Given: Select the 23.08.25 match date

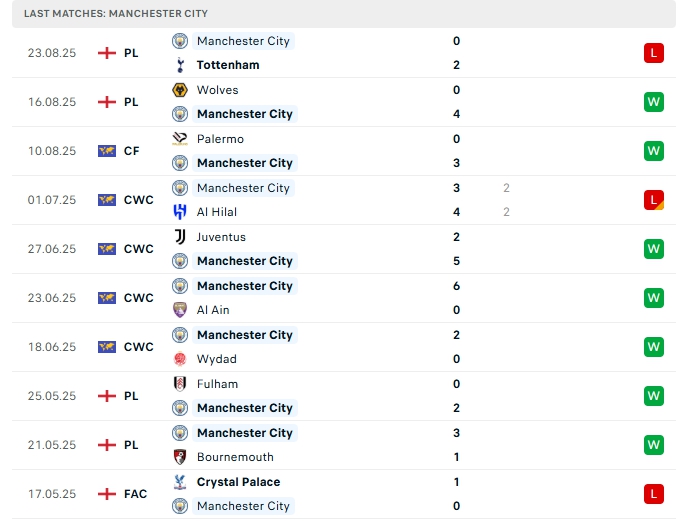Looking at the screenshot, I should point(52,53).
